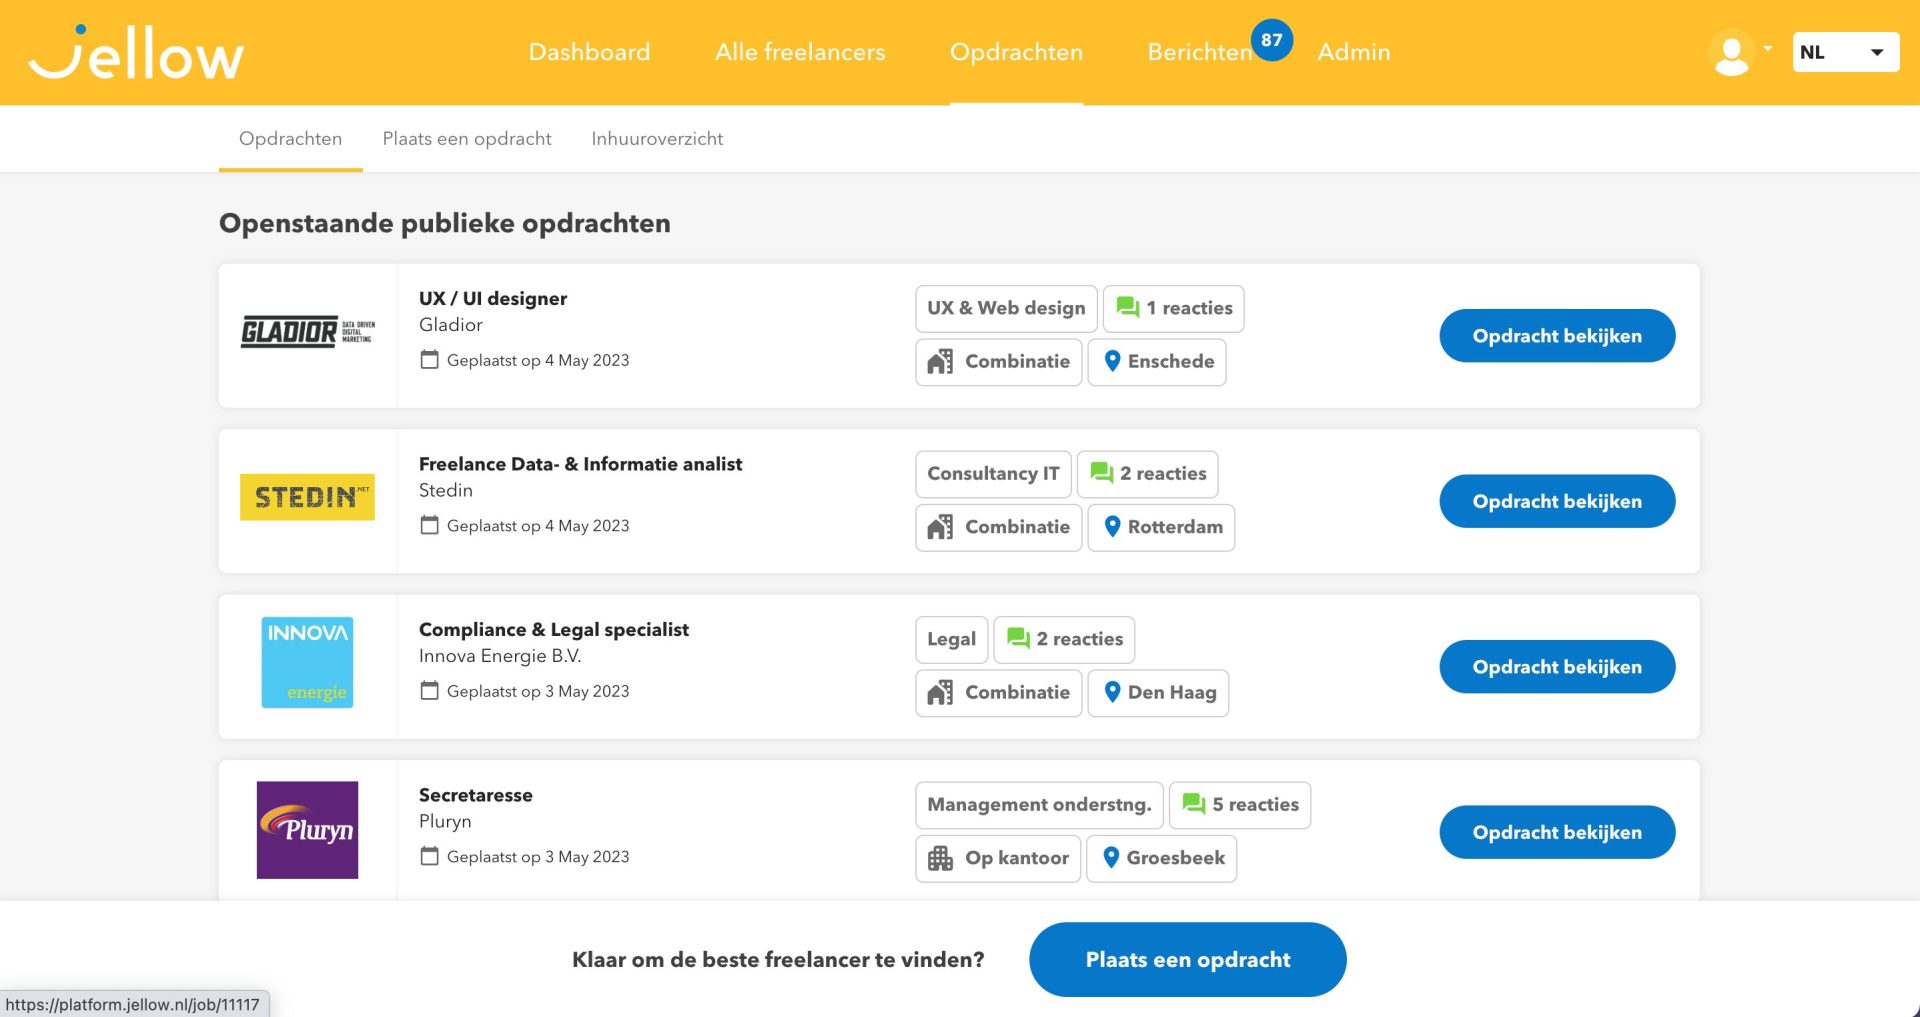Click the location pin icon for Groesbeek

1109,858
